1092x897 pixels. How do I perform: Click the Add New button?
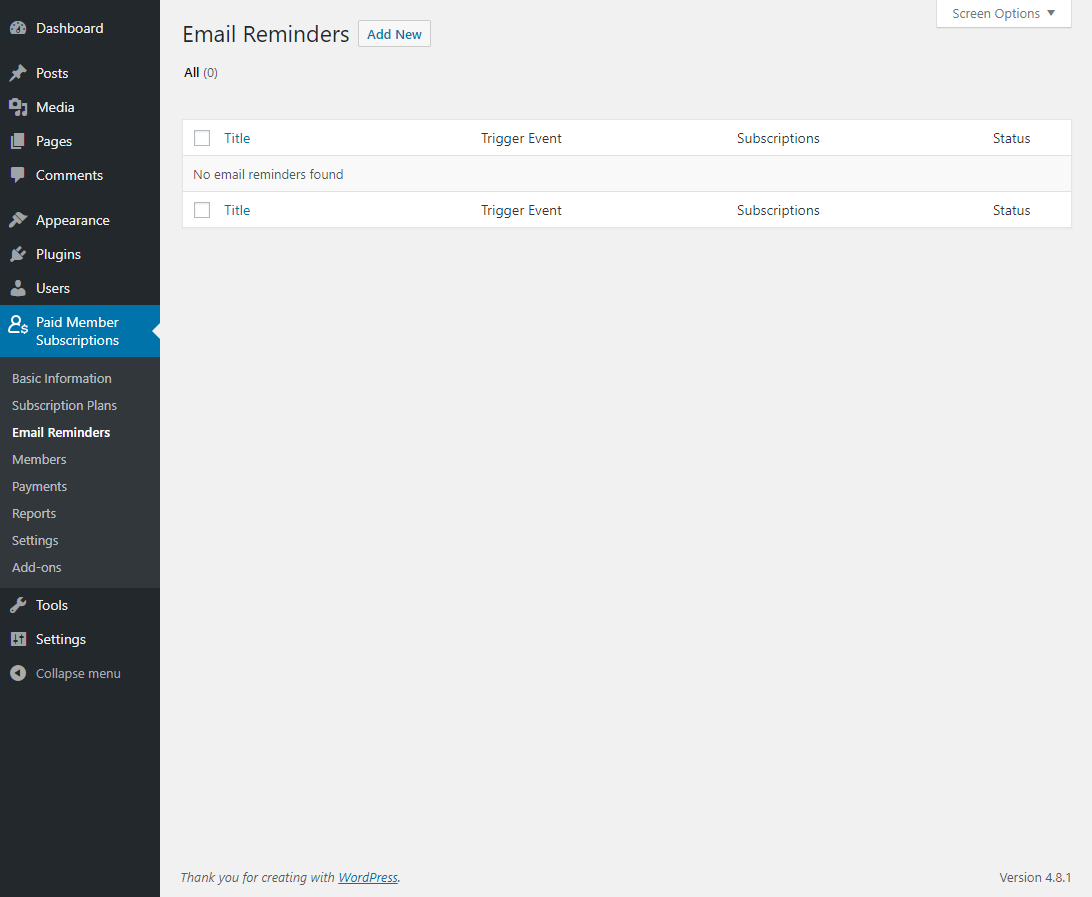pos(394,34)
